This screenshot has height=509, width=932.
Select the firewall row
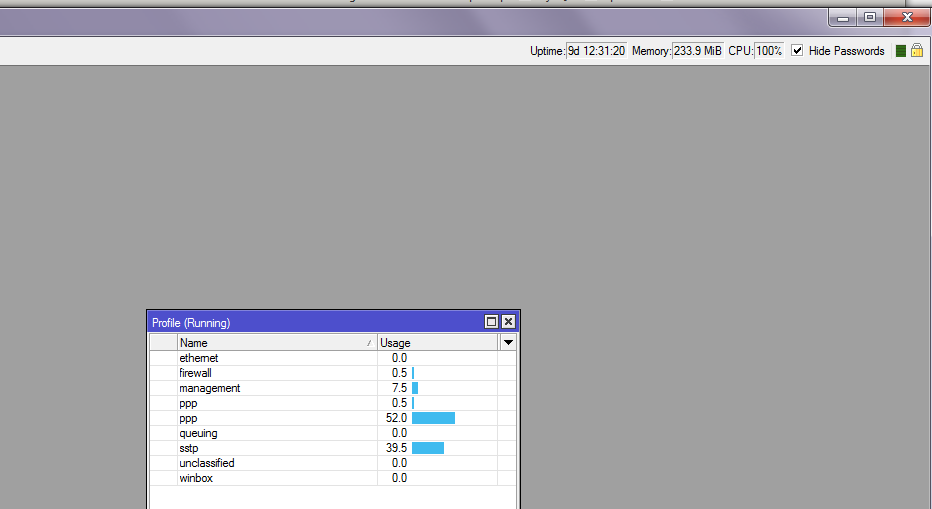pyautogui.click(x=333, y=373)
